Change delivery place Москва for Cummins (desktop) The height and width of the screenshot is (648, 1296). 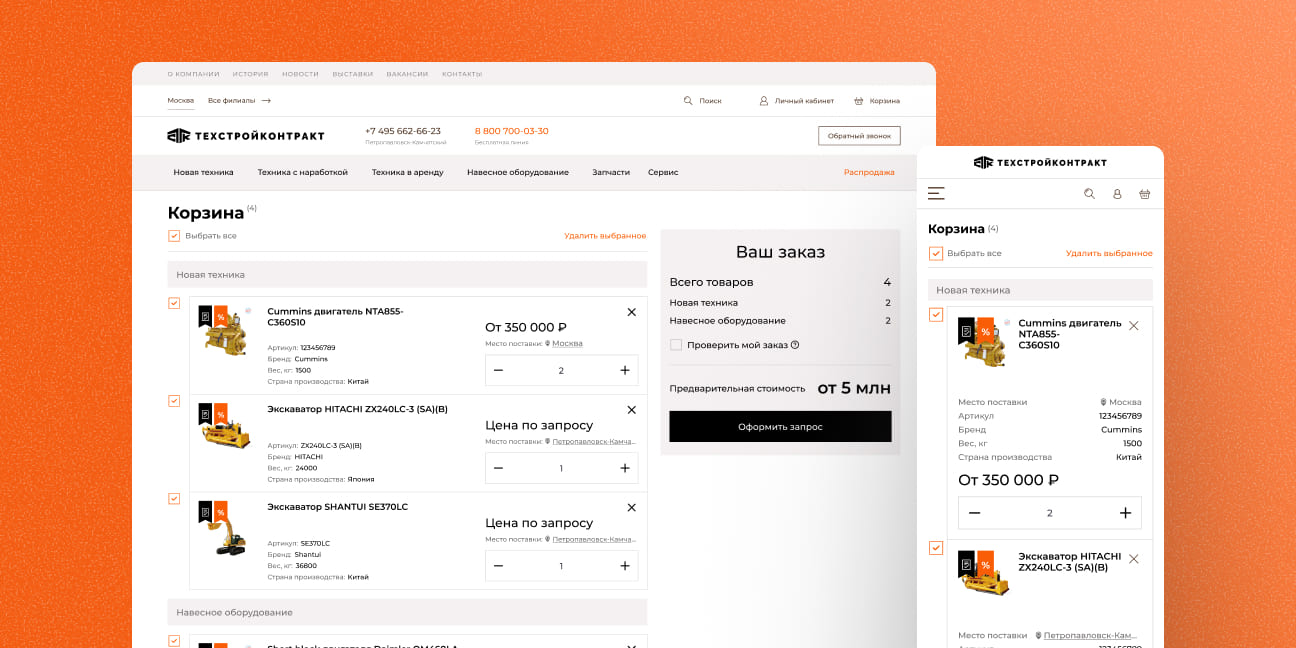[567, 344]
